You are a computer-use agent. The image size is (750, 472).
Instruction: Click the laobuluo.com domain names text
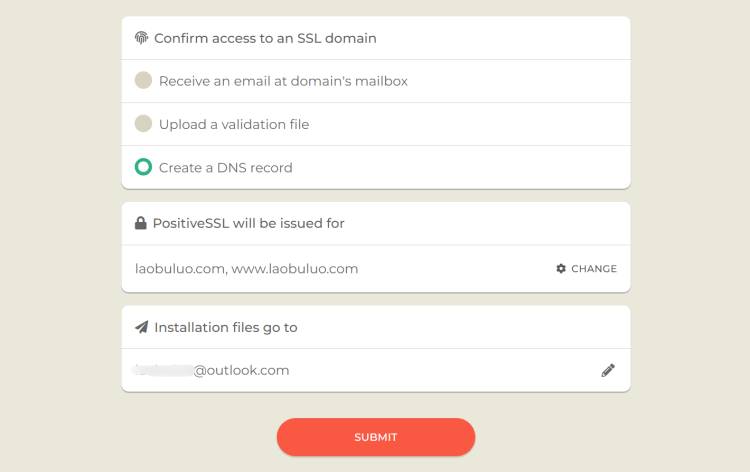(x=246, y=269)
